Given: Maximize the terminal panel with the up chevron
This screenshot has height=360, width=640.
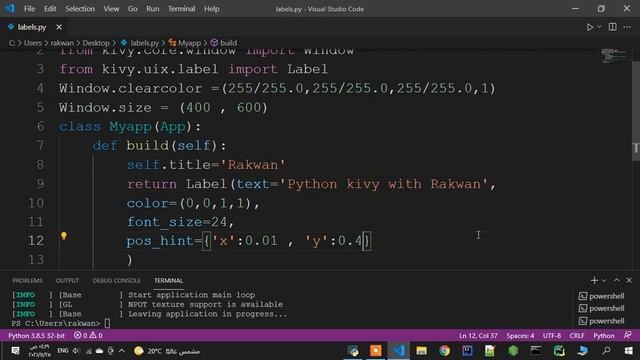Looking at the screenshot, I should [617, 280].
